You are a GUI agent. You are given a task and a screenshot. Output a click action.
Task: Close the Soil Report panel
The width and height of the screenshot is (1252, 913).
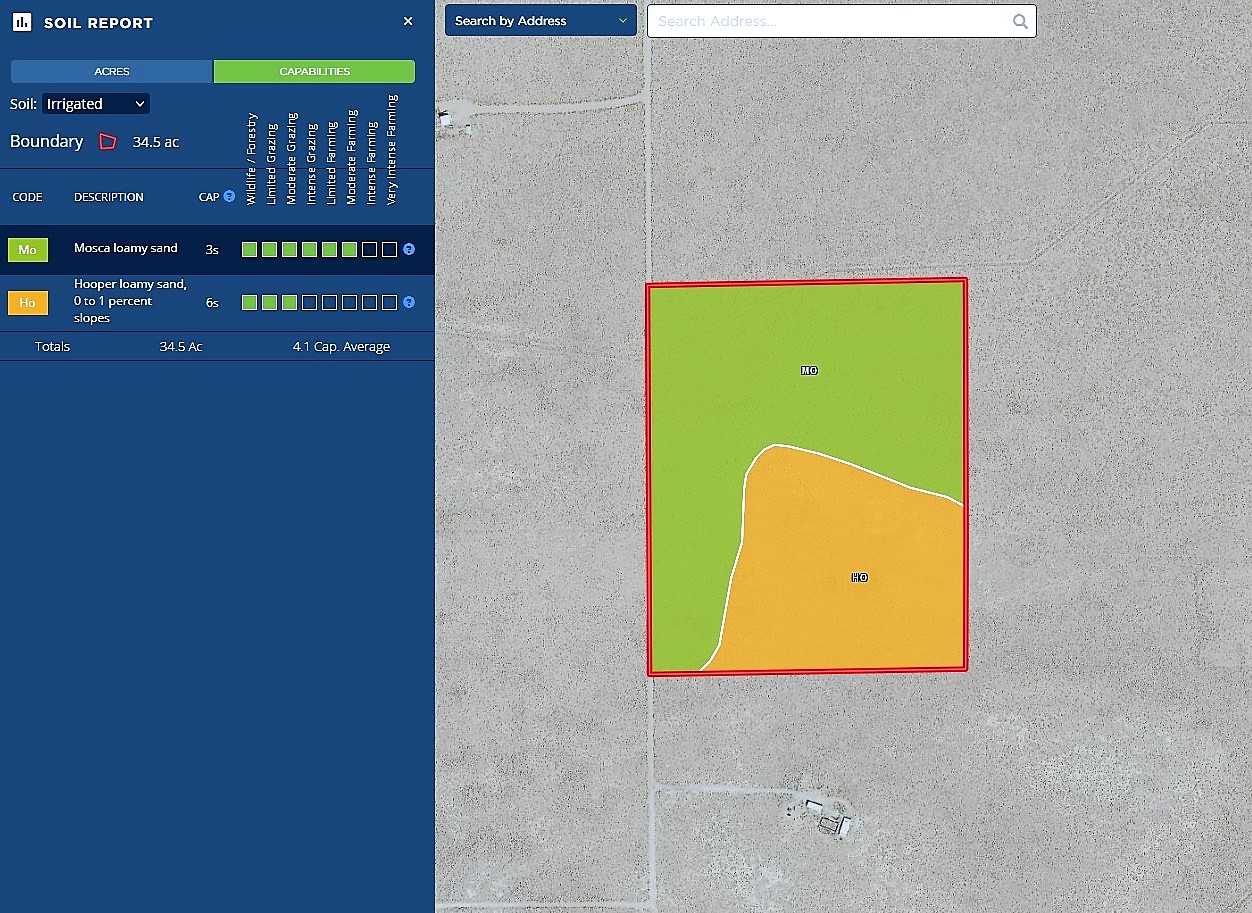coord(408,21)
